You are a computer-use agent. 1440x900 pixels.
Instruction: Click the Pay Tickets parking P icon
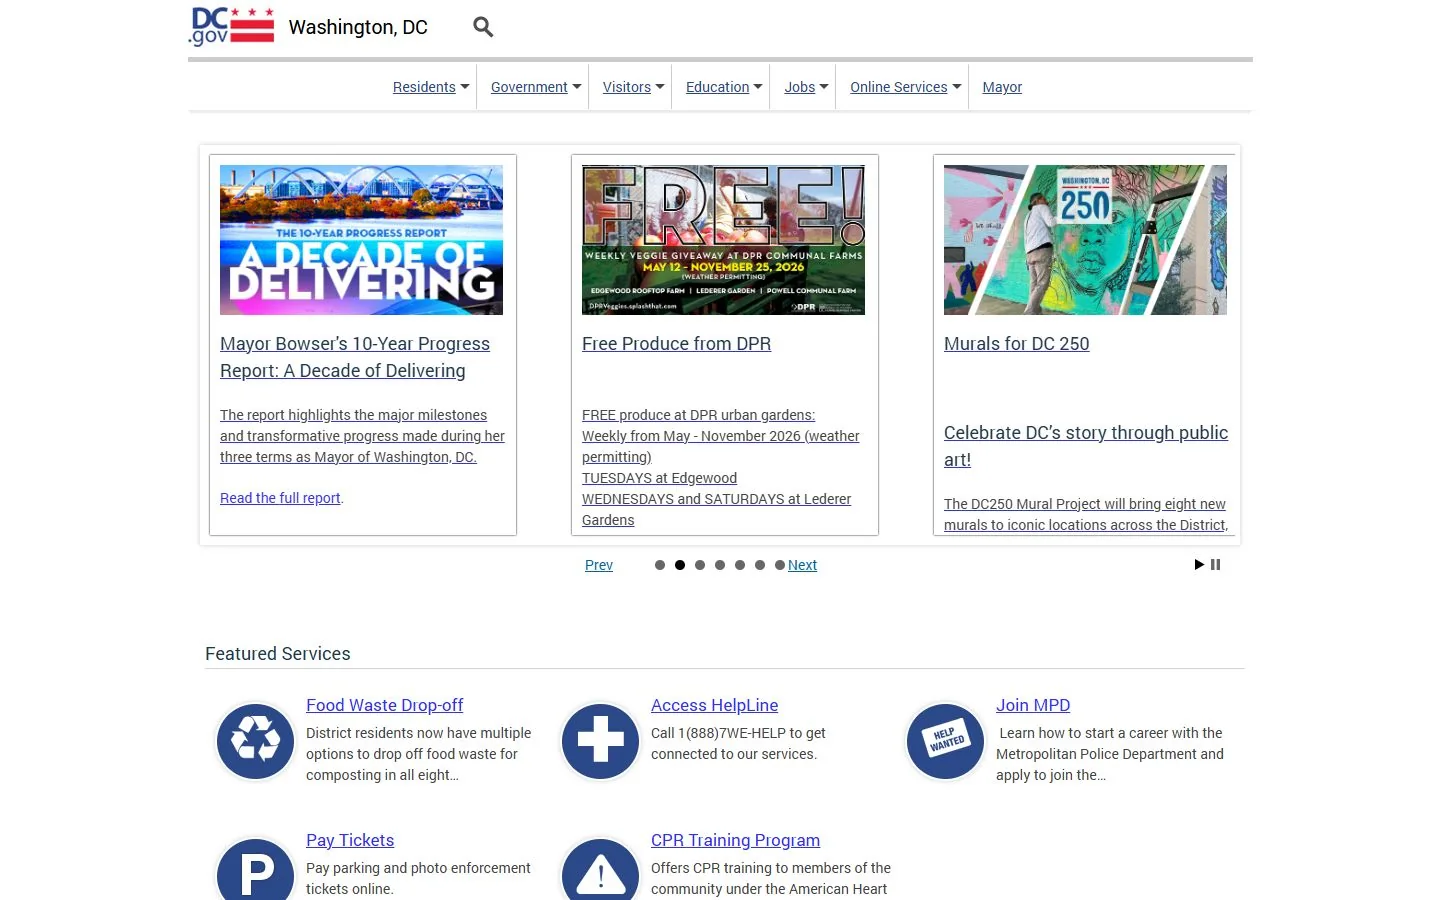click(255, 870)
